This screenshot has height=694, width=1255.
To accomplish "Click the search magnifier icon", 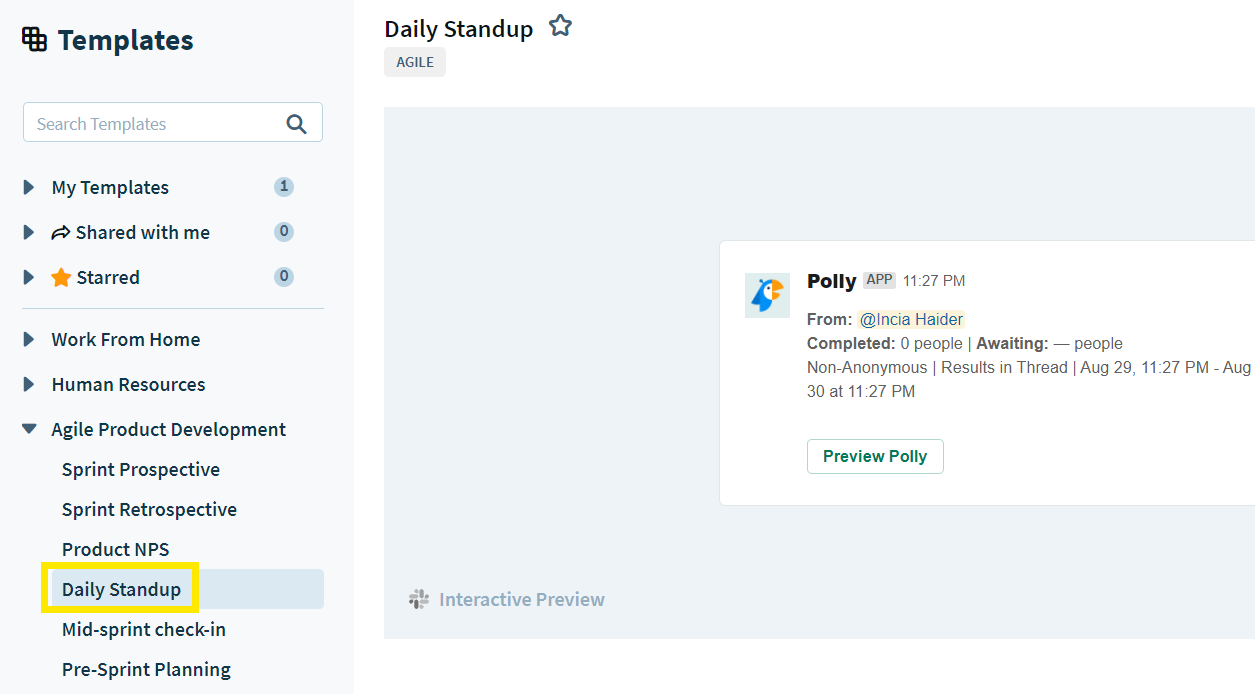I will [296, 124].
